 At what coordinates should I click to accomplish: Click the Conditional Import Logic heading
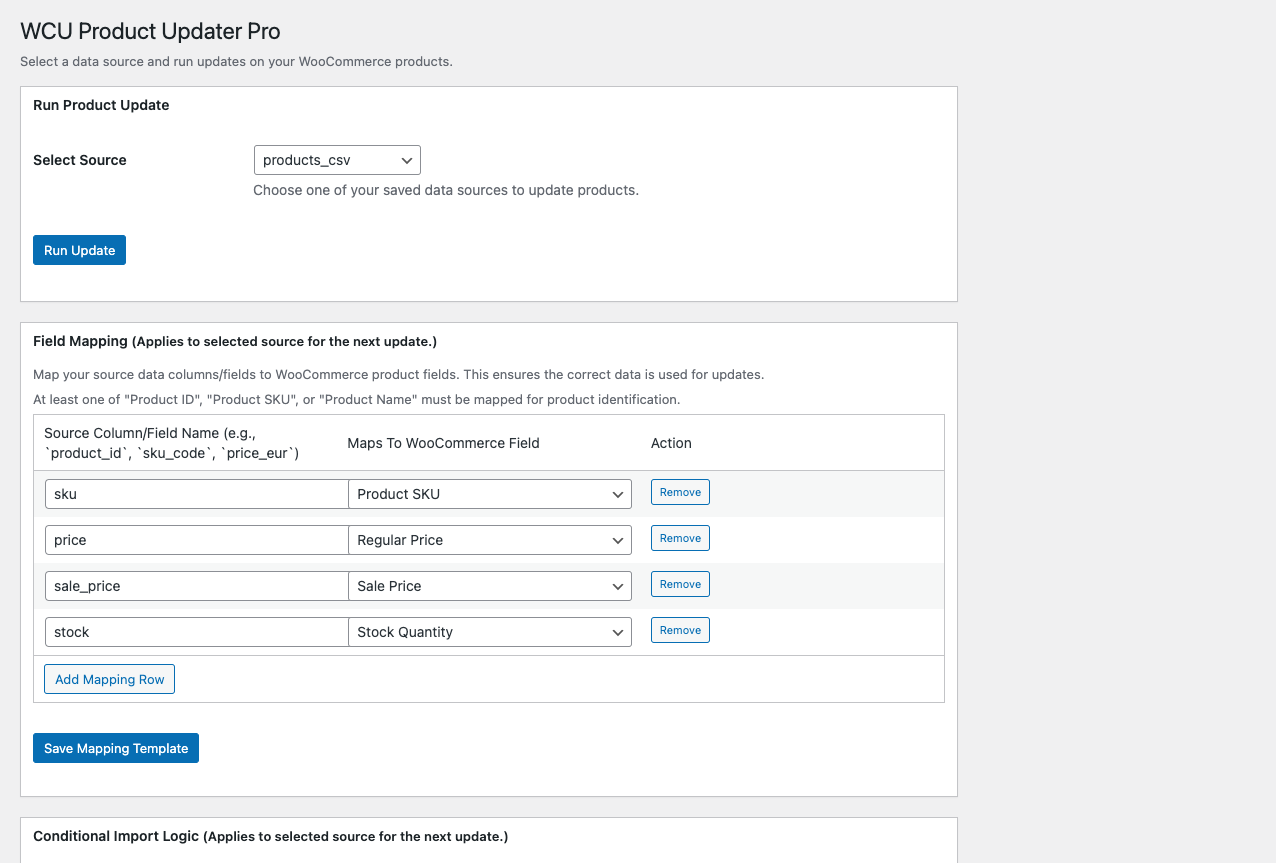(x=270, y=836)
